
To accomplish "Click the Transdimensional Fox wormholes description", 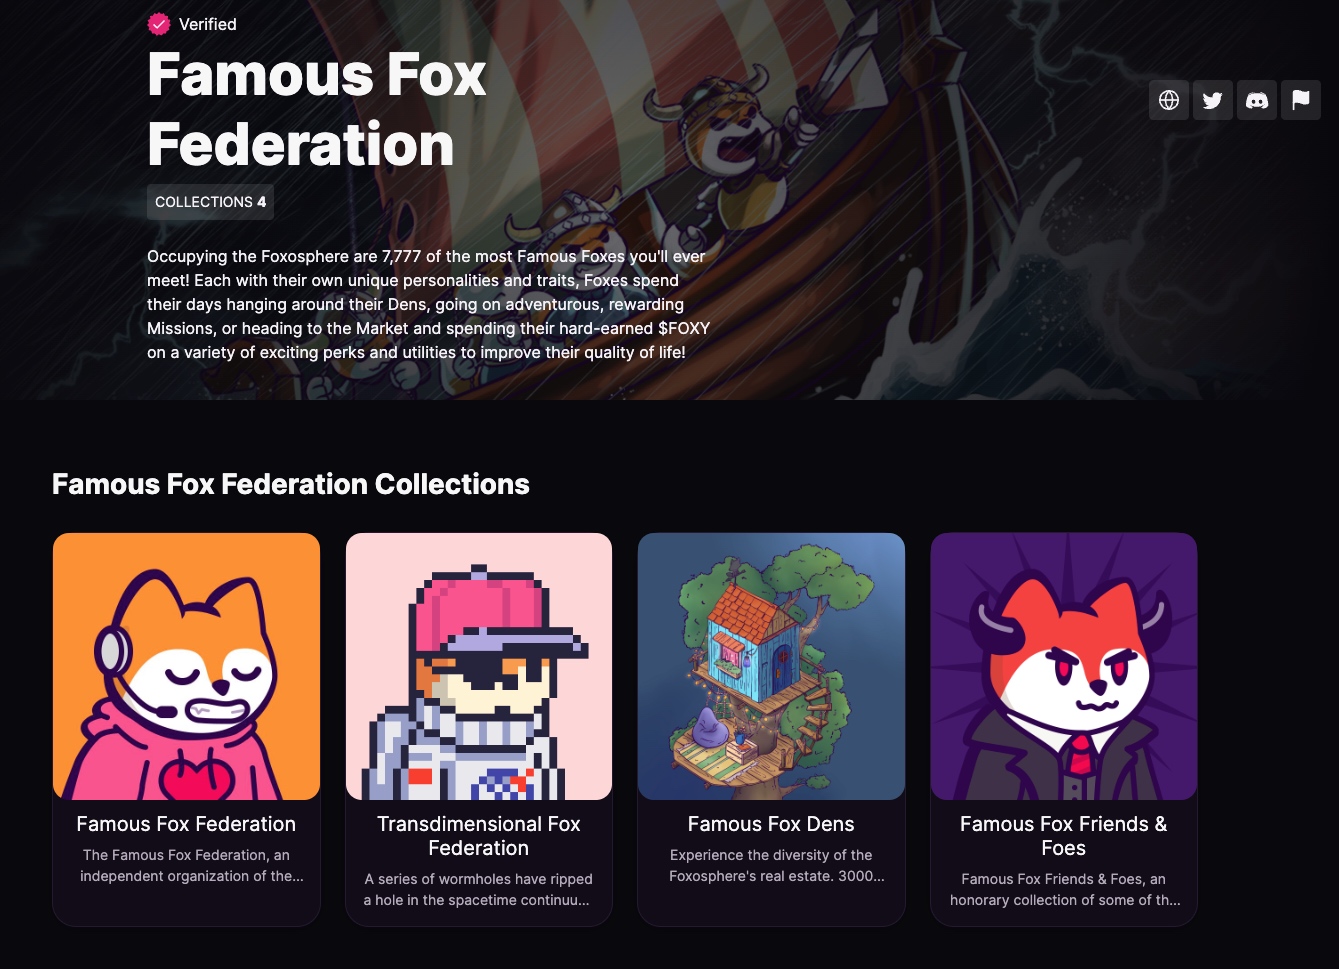I will coord(477,890).
